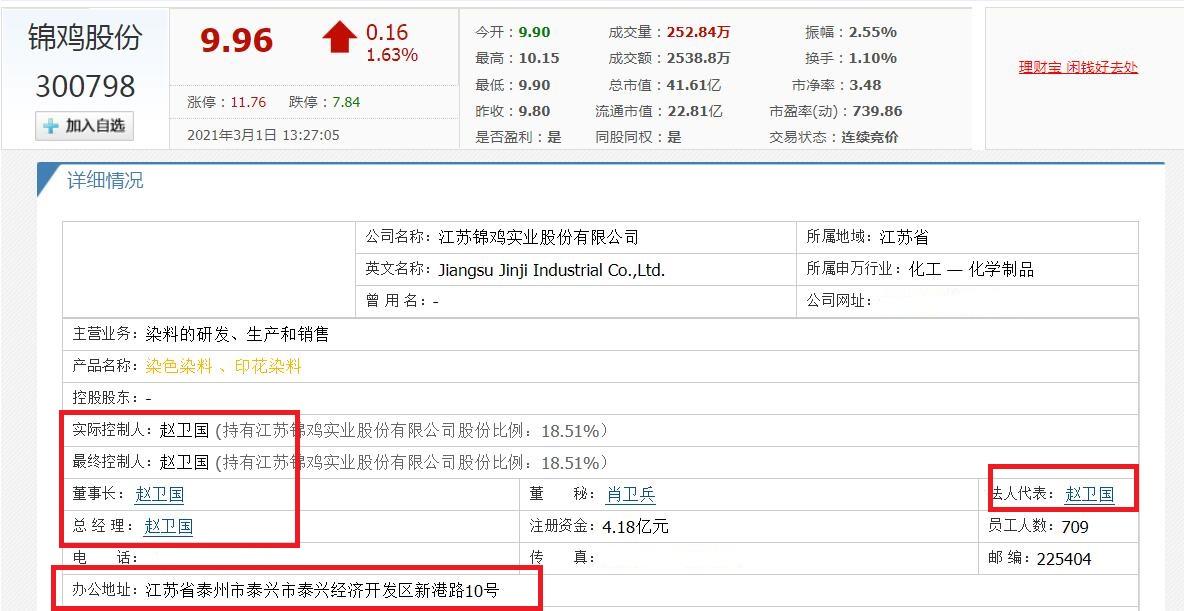
Task: Click the 换手 turnover value 1.10%
Action: pyautogui.click(x=873, y=58)
